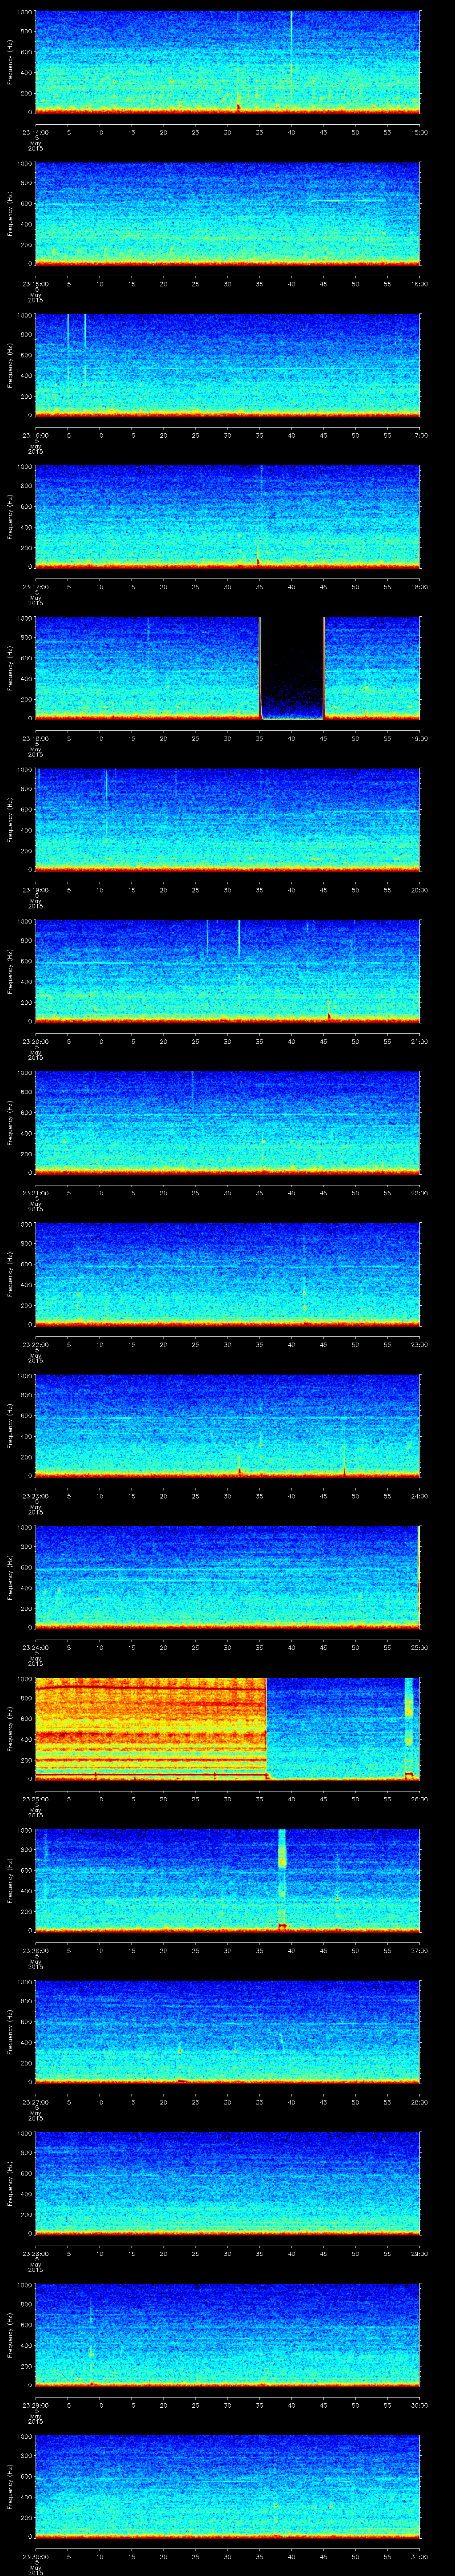
Task: Click the 23:17:00 start time label
Action: coord(35,587)
